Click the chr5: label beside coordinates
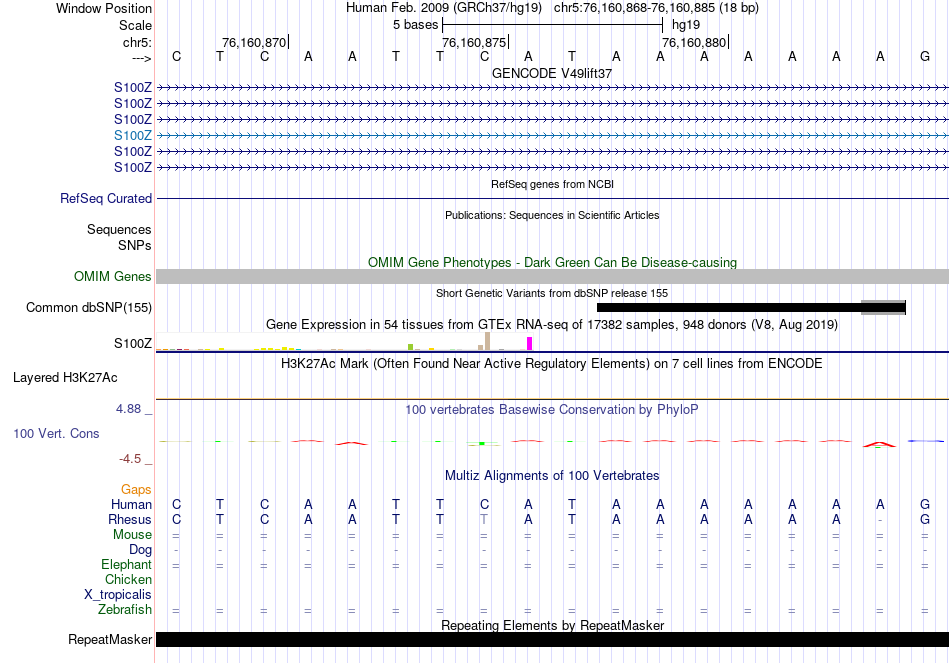The image size is (950, 663). [x=137, y=42]
